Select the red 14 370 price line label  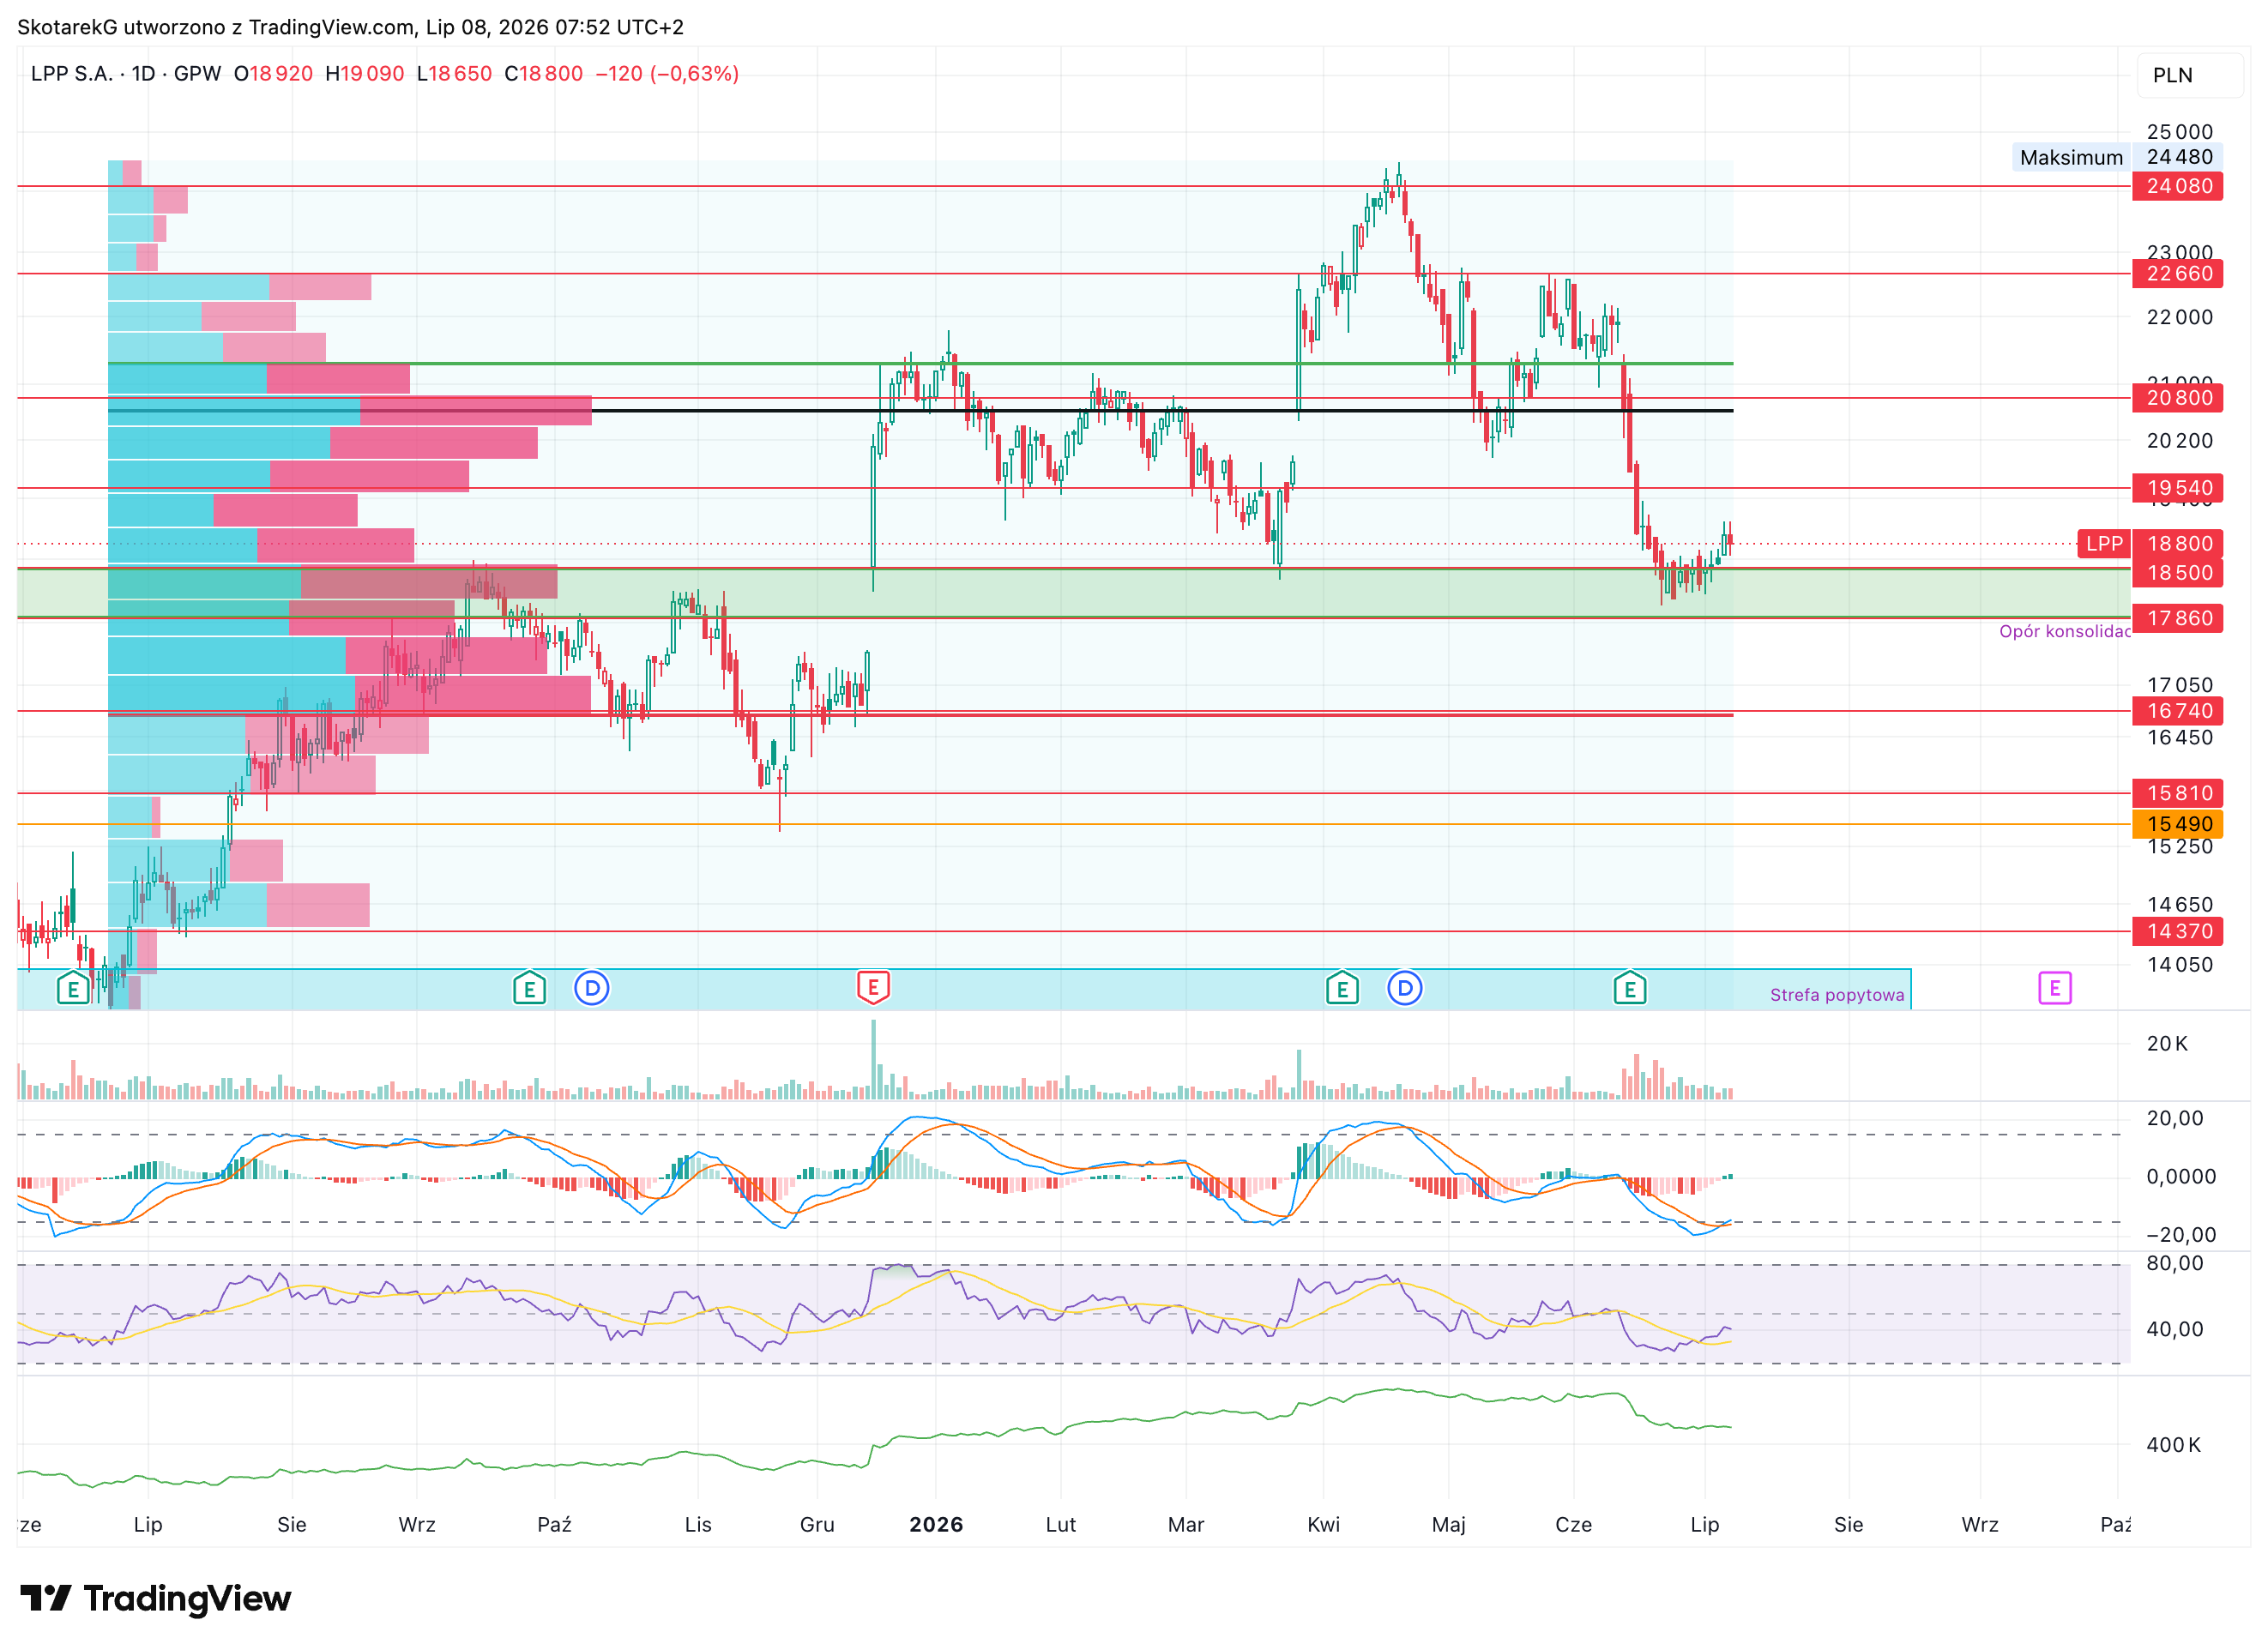2177,931
